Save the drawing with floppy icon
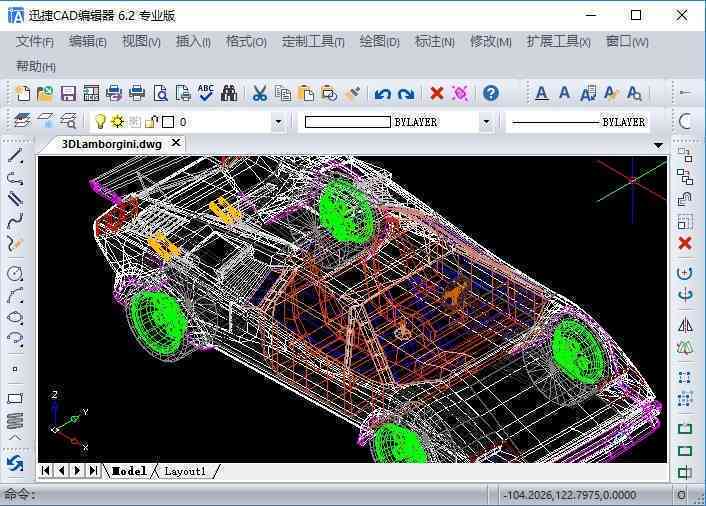706x506 pixels. pos(68,93)
